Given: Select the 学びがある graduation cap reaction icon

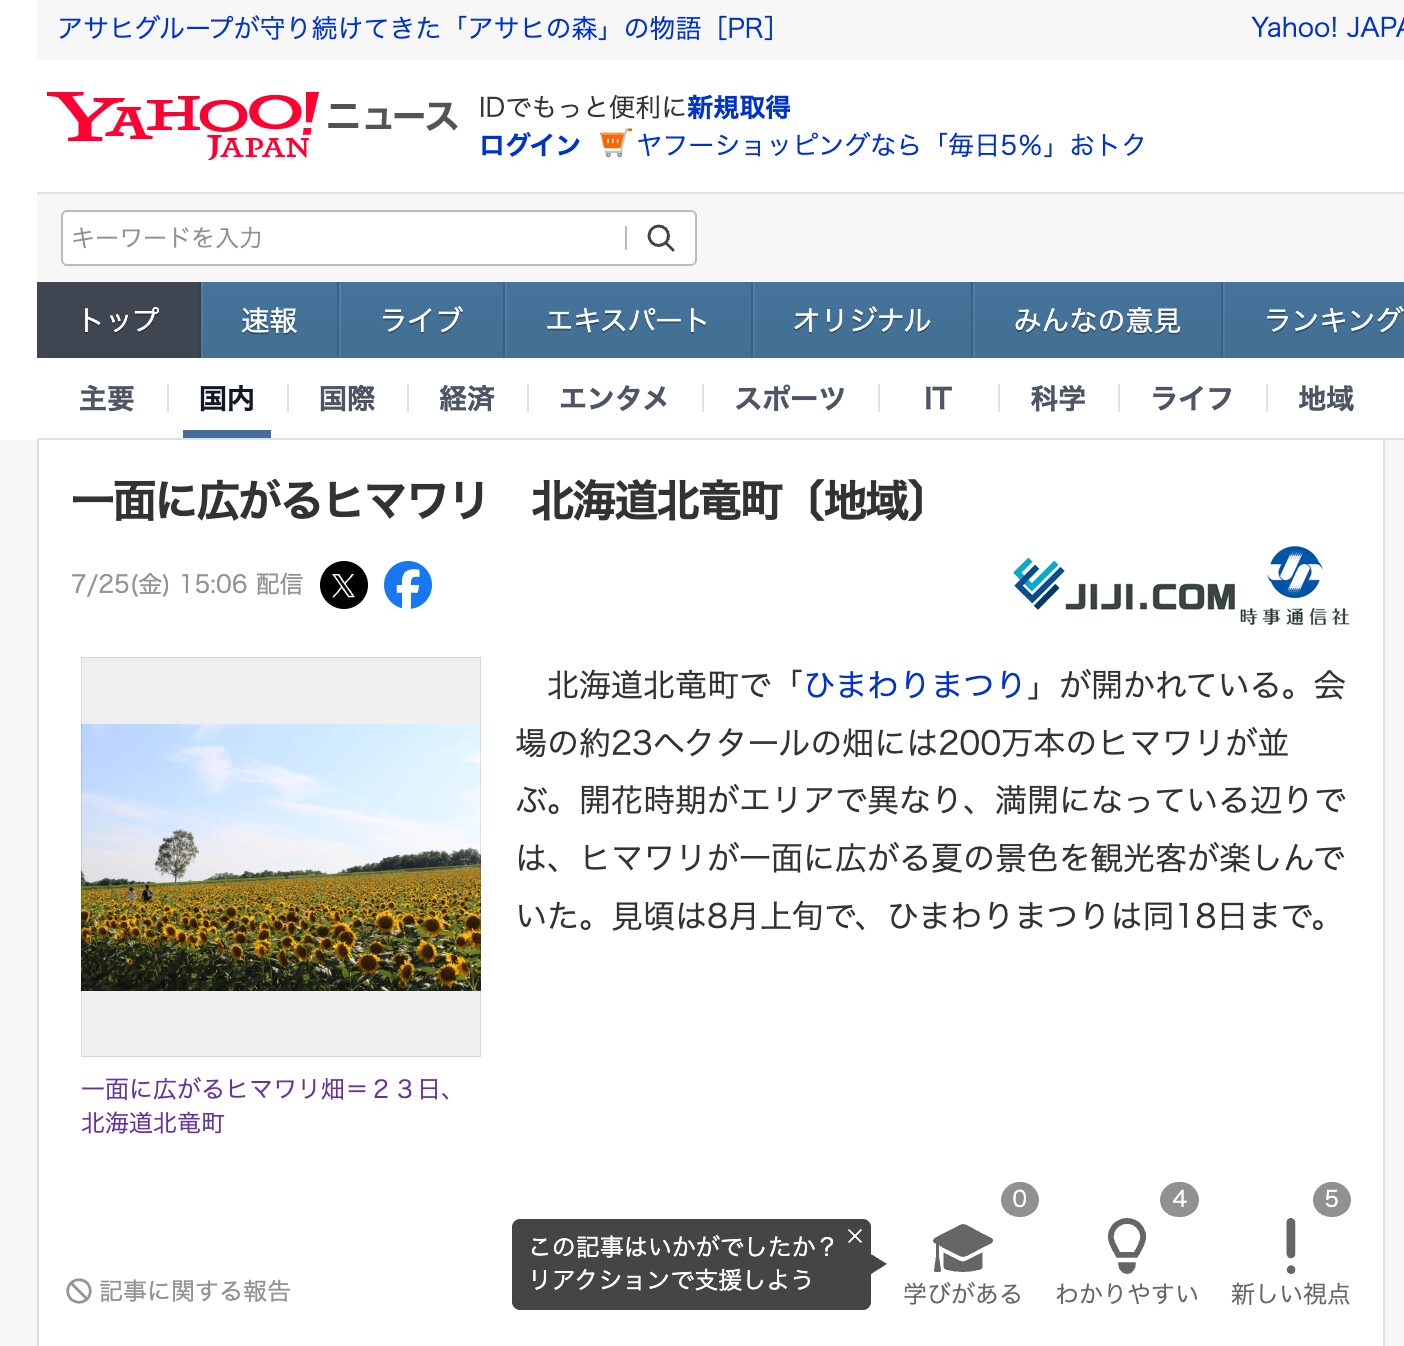Looking at the screenshot, I should [x=961, y=1247].
